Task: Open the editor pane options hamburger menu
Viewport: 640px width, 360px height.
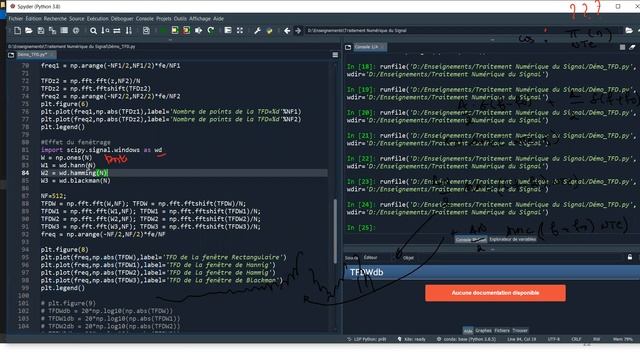Action: point(335,55)
